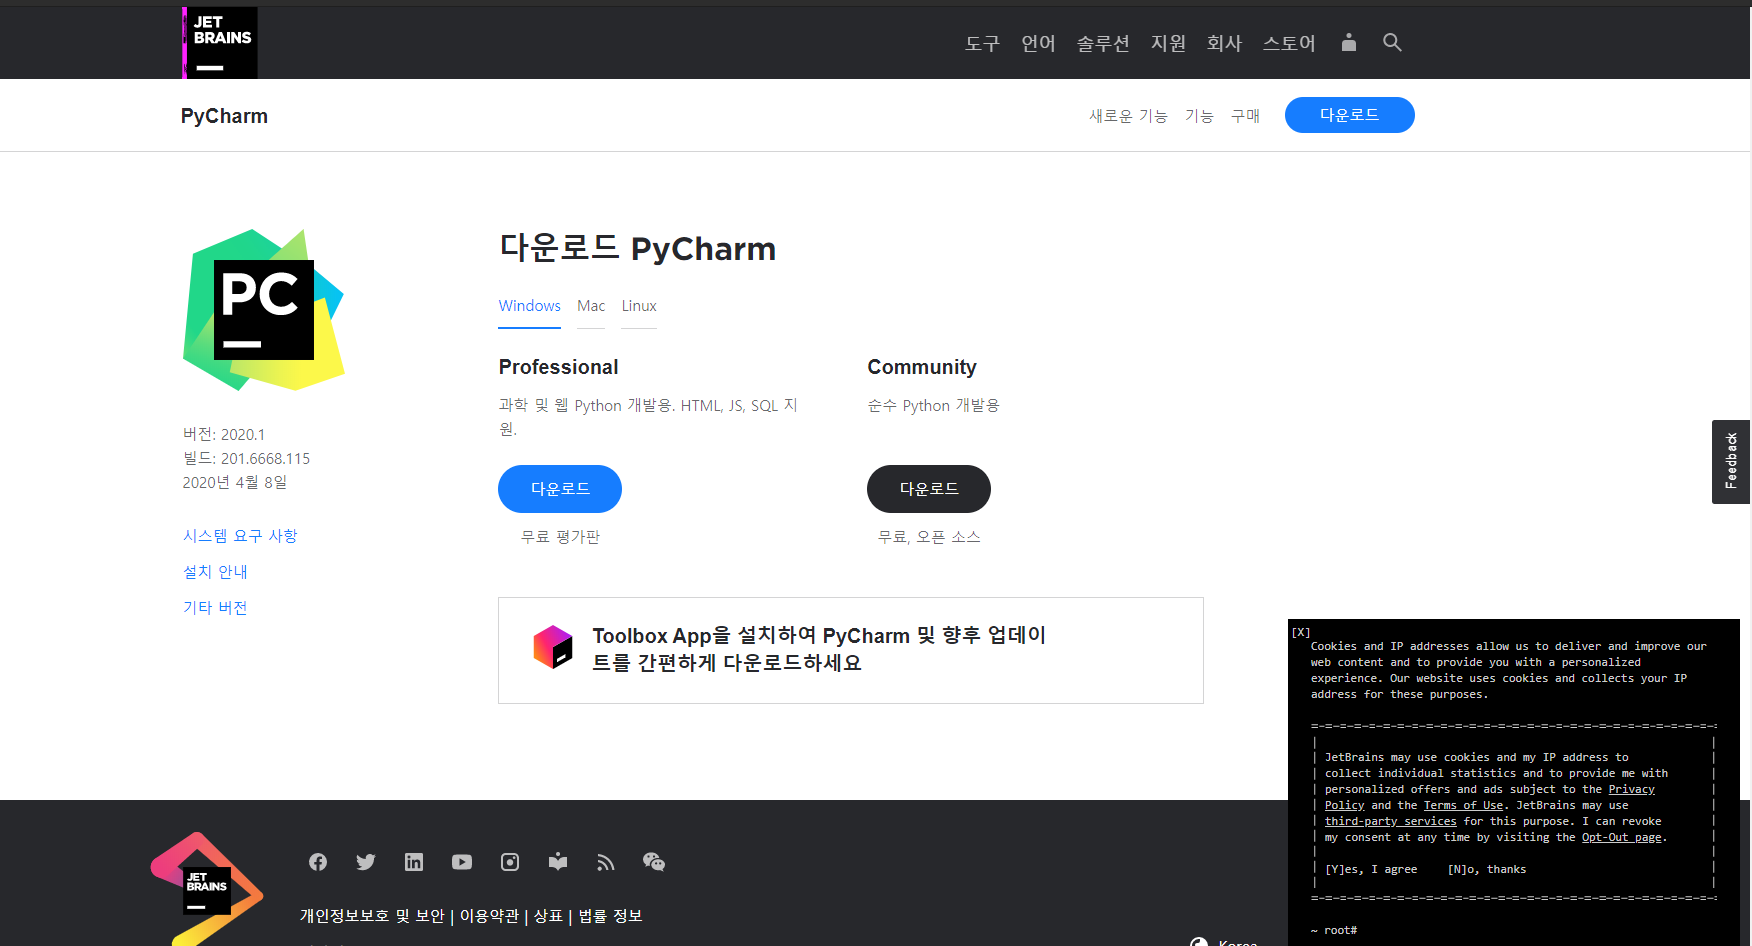Open 개인정보보호 및 보안 footer link

pyautogui.click(x=373, y=916)
